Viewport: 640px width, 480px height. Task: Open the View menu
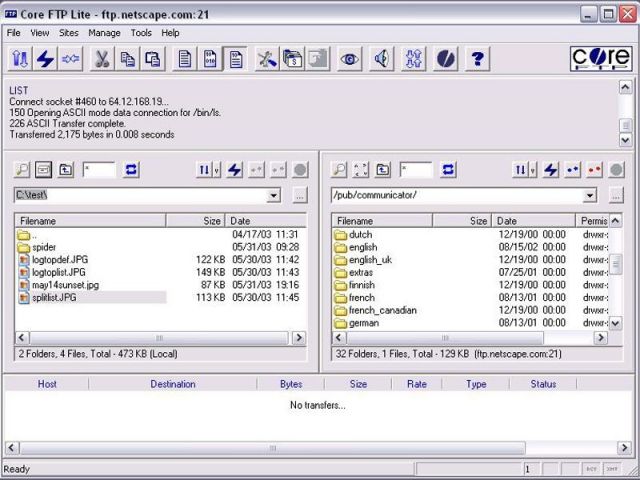tap(40, 33)
